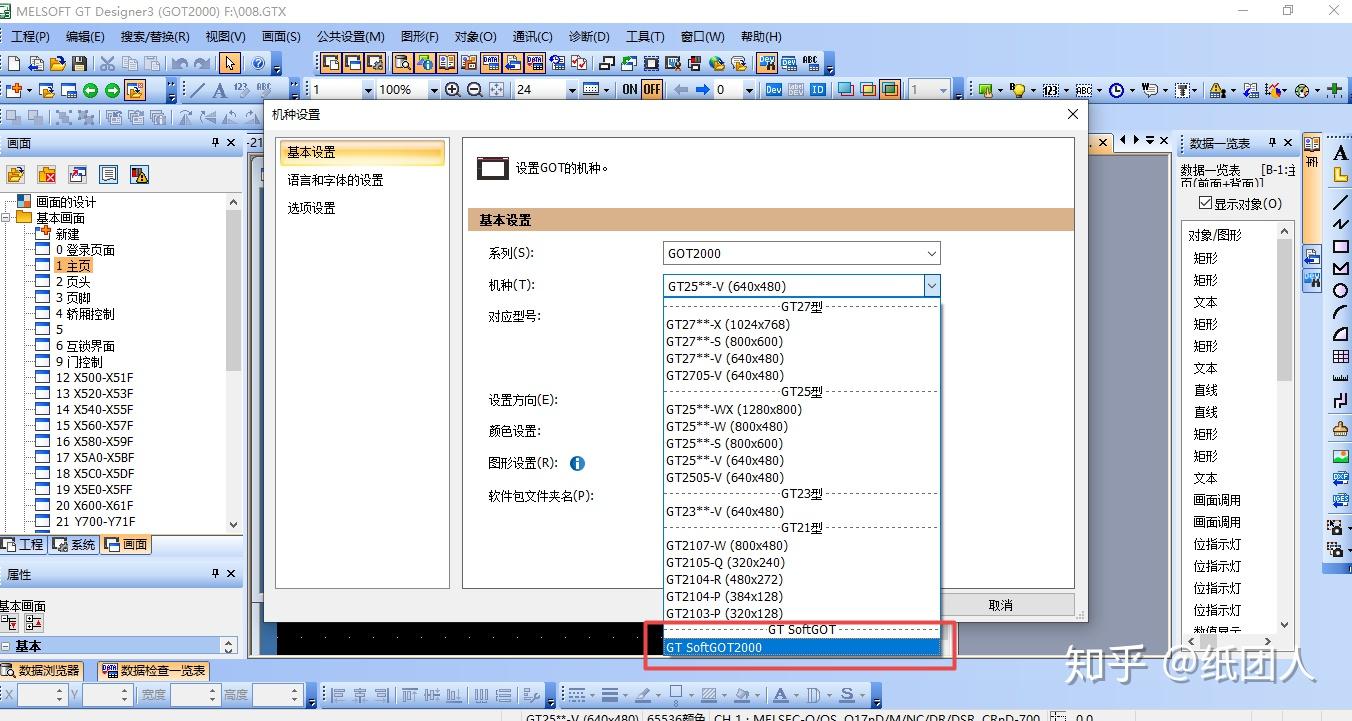The image size is (1352, 721).
Task: Open the 100% zoom level dropdown
Action: pyautogui.click(x=433, y=89)
